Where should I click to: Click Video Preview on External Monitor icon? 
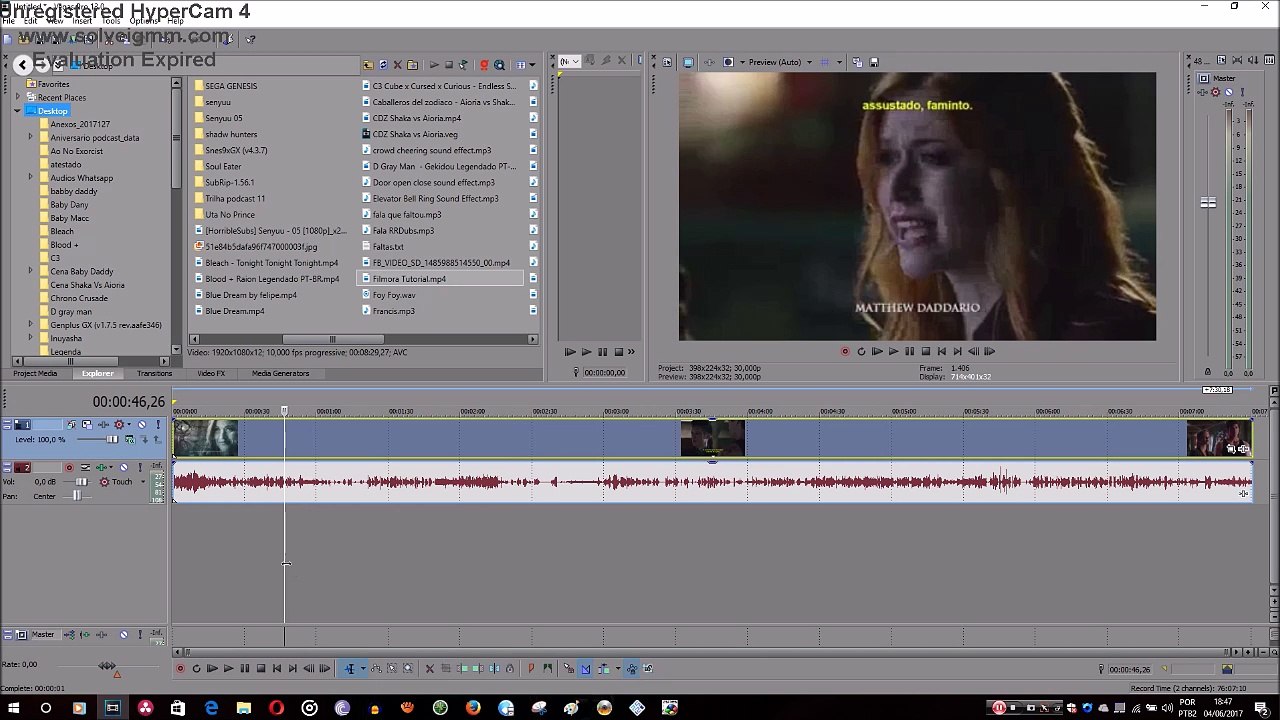point(688,62)
